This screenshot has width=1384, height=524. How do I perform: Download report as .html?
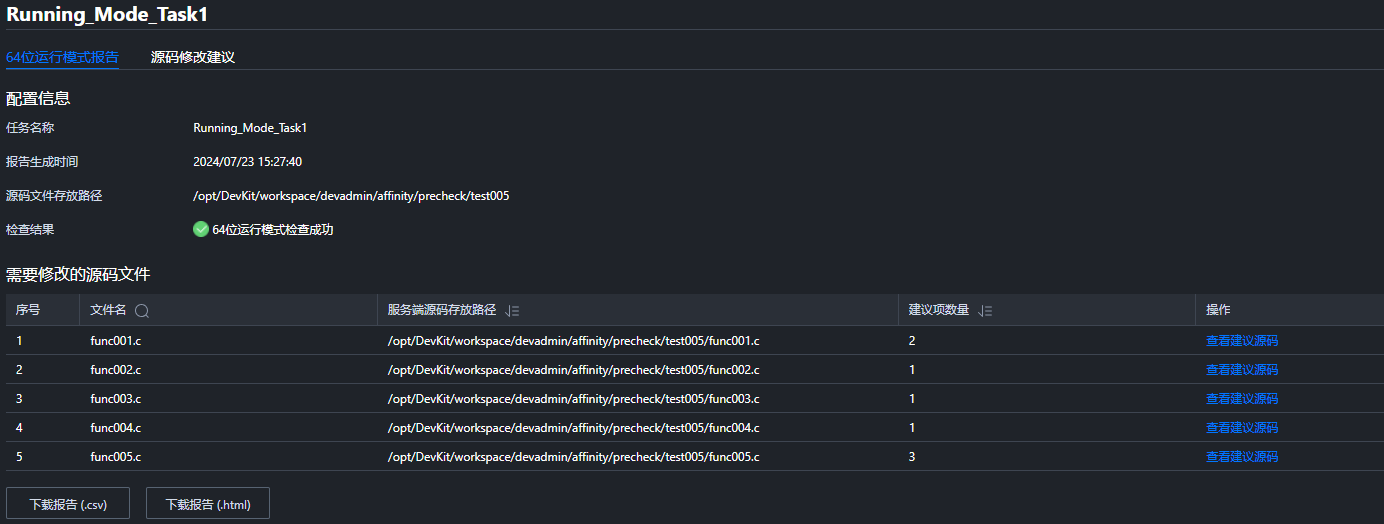(208, 504)
